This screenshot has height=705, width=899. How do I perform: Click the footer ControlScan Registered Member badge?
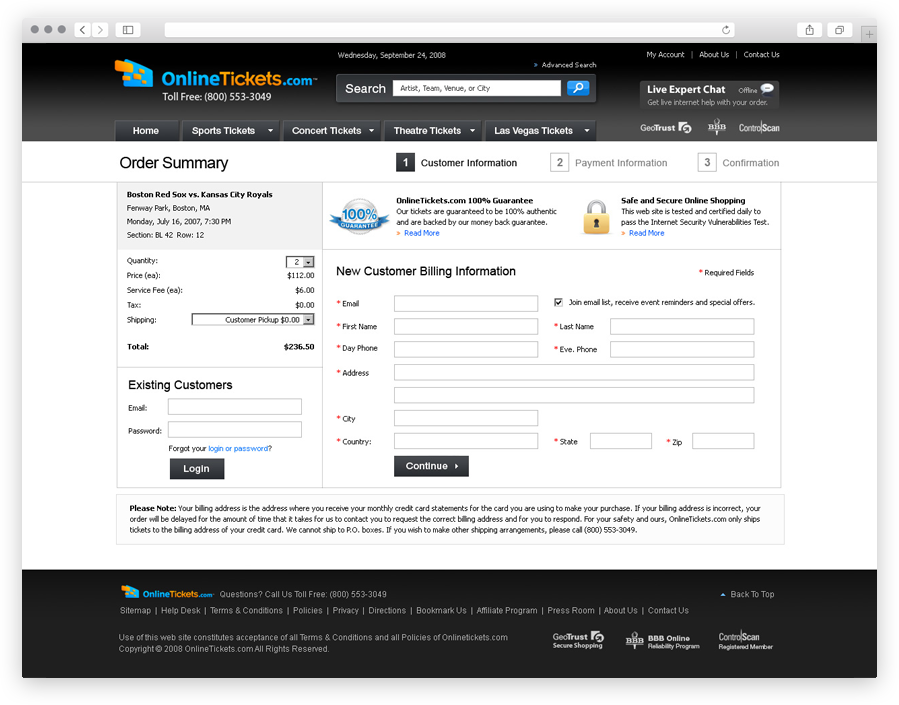tap(745, 640)
